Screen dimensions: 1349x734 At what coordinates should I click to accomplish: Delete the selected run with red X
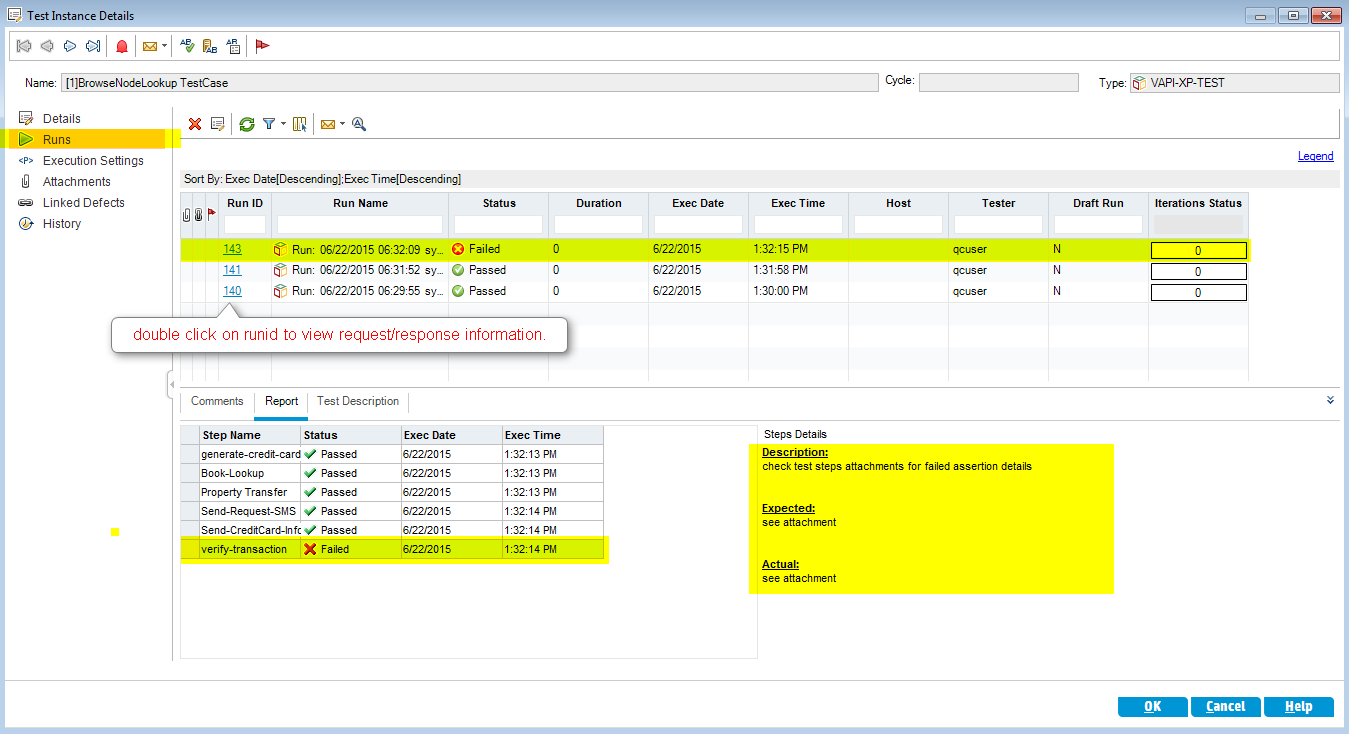coord(195,124)
